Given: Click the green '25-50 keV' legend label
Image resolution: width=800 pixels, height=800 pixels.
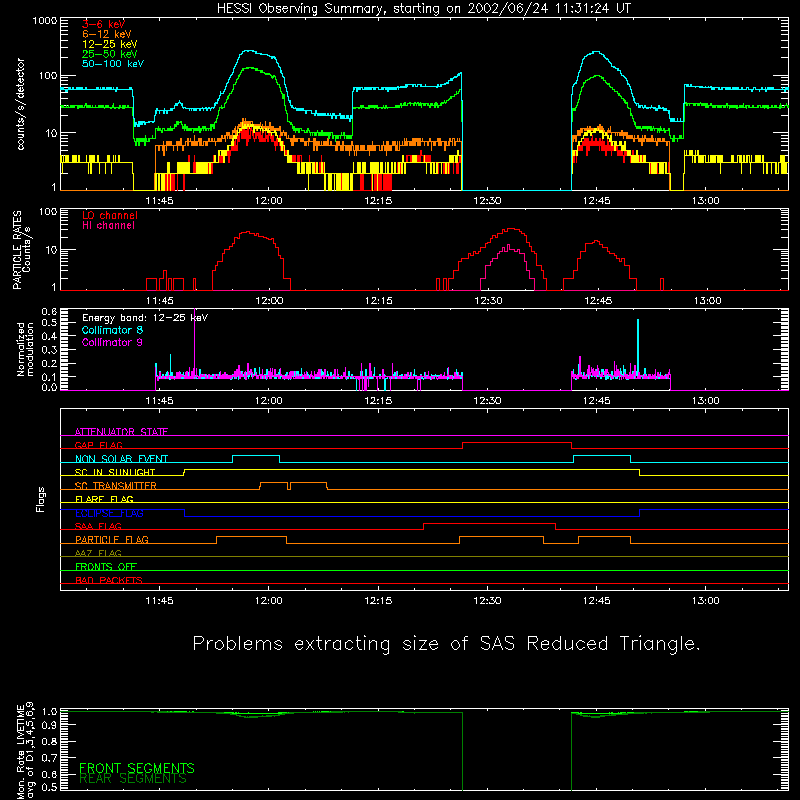Looking at the screenshot, I should pyautogui.click(x=110, y=54).
